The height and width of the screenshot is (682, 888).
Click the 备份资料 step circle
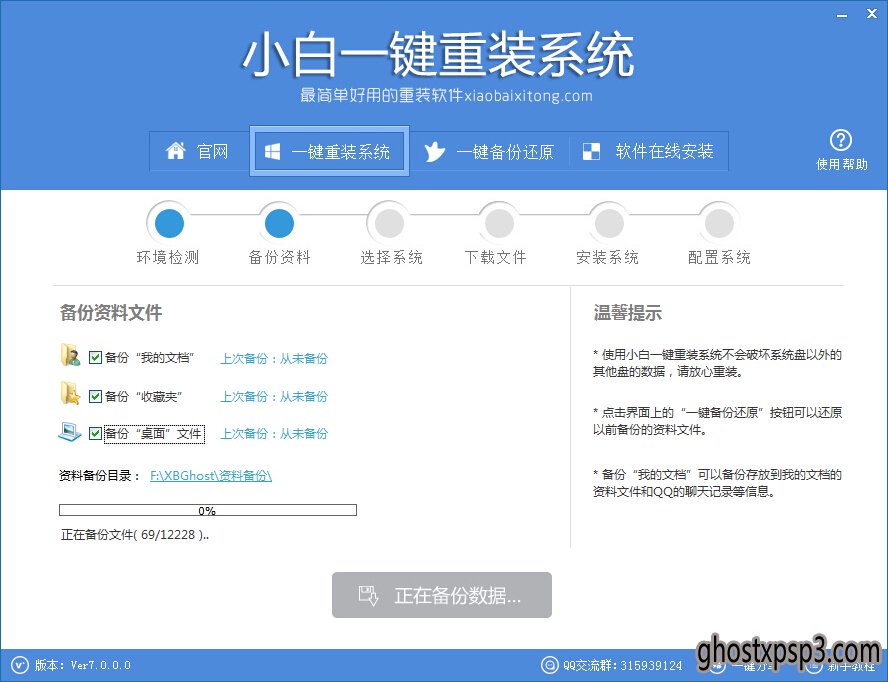pos(279,223)
